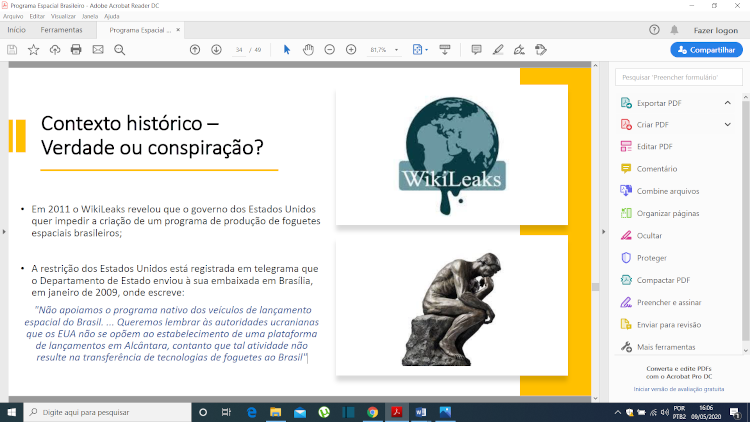The image size is (750, 422).
Task: Open Mais ferramentas
Action: [658, 347]
